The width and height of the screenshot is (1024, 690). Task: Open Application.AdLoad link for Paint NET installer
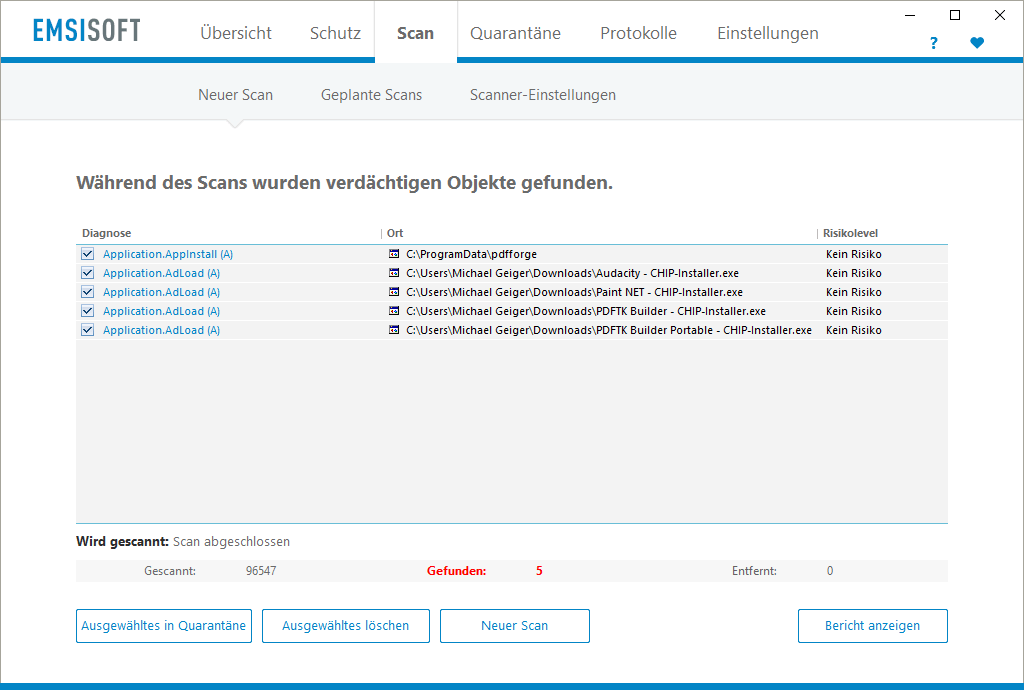(161, 292)
